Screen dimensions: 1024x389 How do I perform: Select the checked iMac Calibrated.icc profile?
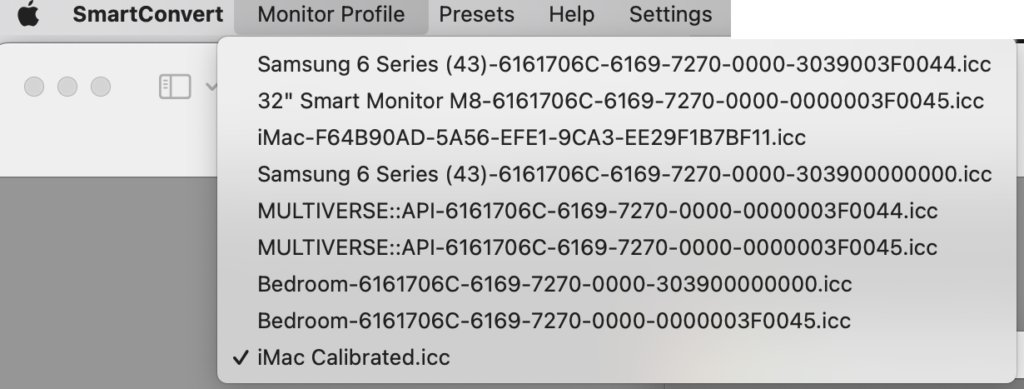[616, 358]
